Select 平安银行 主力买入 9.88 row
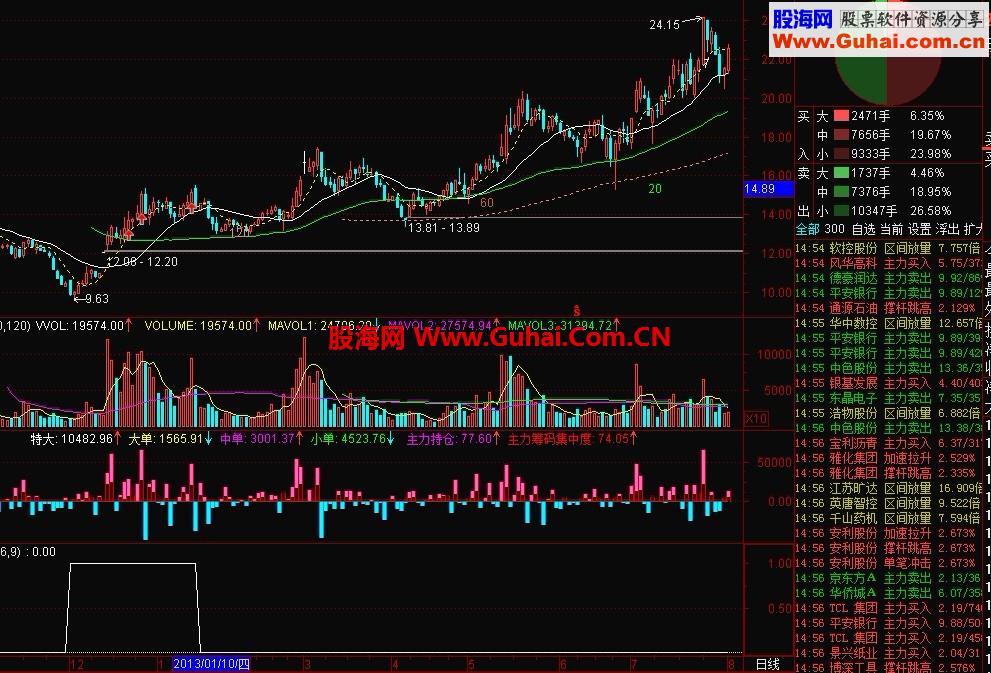This screenshot has height=673, width=991. [887, 624]
